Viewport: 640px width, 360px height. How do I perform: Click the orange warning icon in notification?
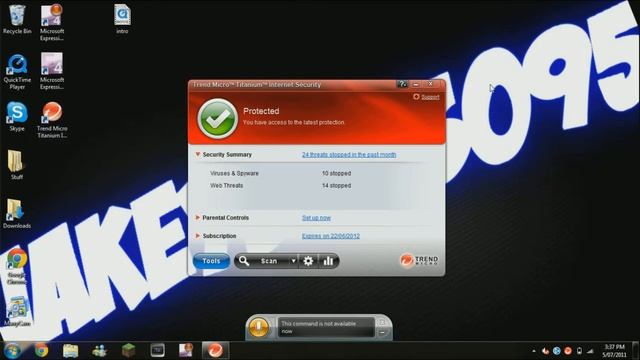[259, 327]
